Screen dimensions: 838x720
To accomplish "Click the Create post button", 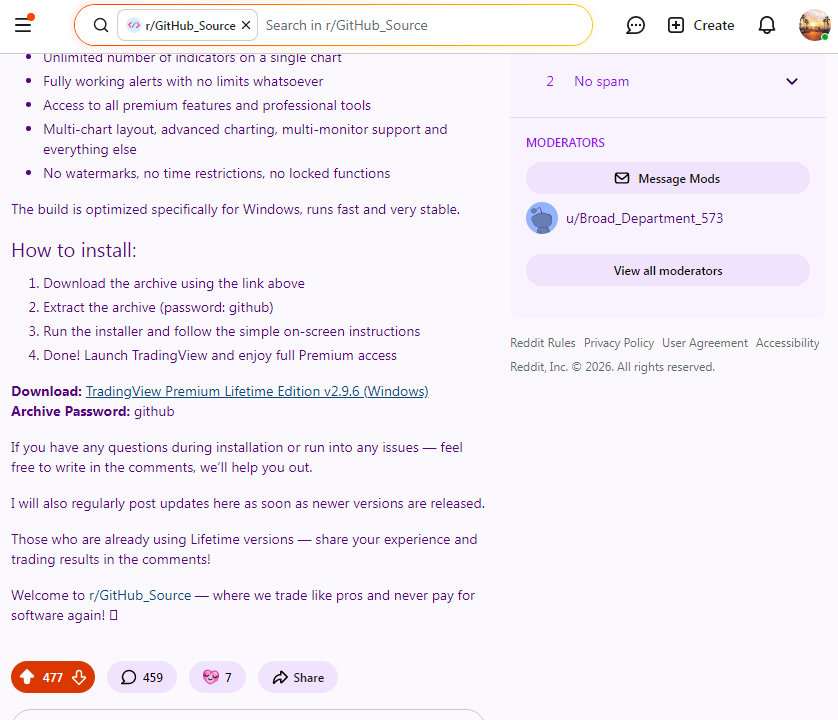I will [701, 25].
